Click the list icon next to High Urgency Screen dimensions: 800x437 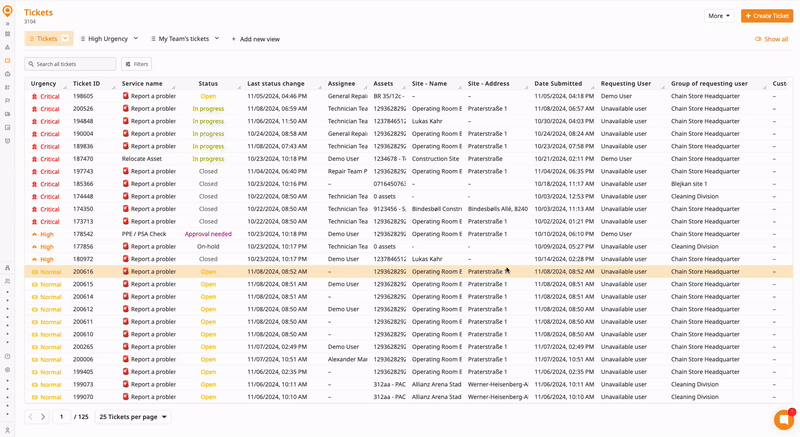(x=83, y=39)
